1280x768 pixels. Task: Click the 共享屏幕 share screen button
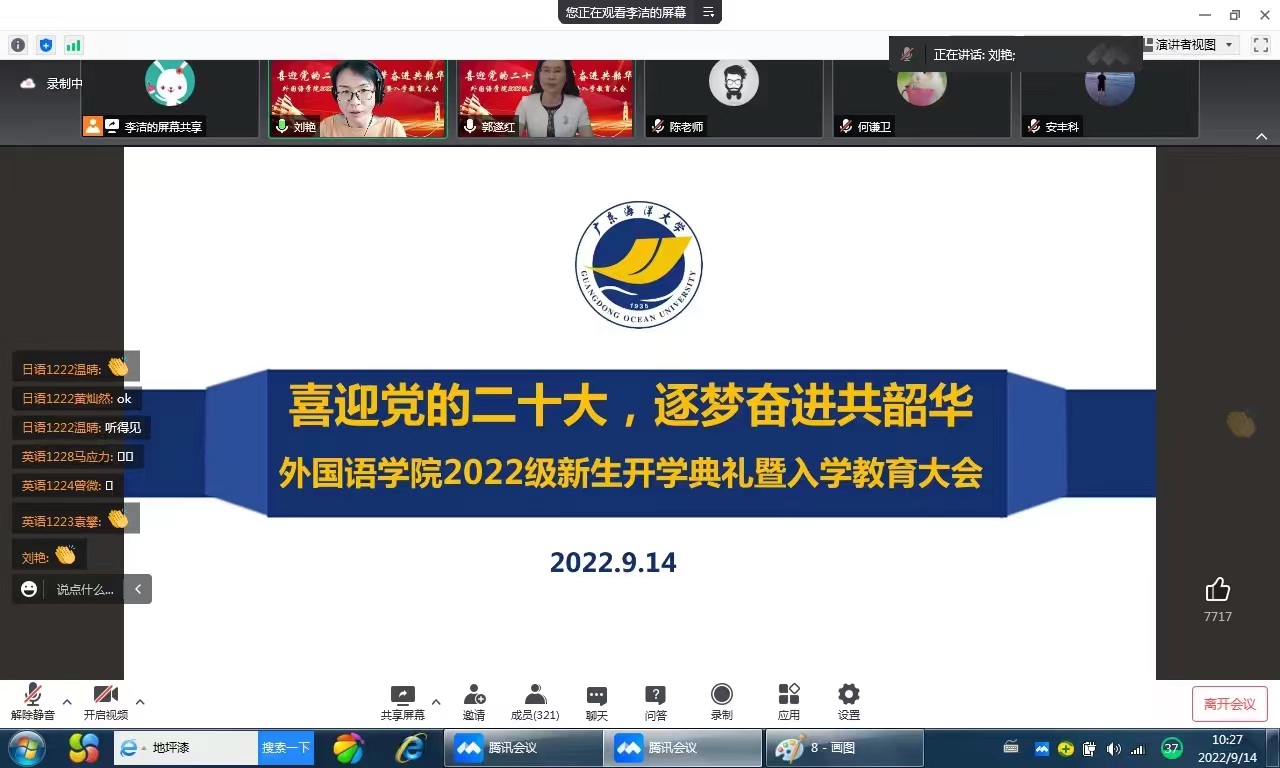[x=402, y=701]
